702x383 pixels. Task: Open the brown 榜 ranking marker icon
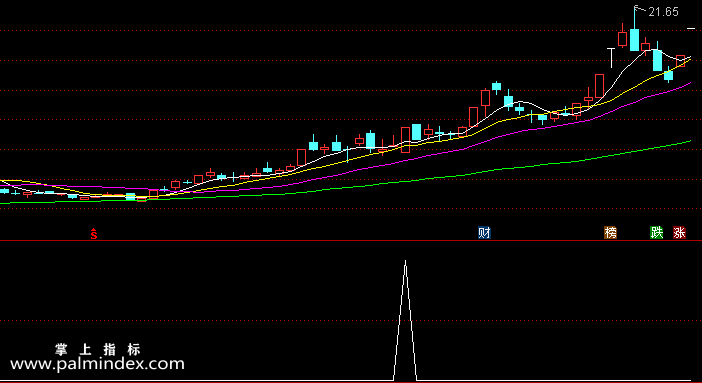[x=611, y=233]
